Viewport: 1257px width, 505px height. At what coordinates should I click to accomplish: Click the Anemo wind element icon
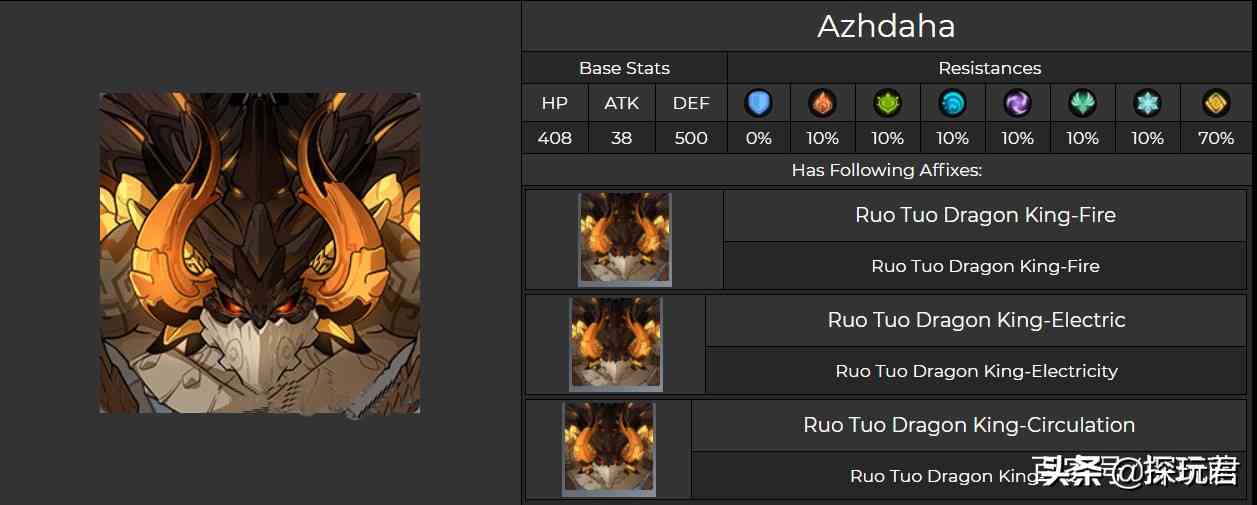pos(1082,102)
